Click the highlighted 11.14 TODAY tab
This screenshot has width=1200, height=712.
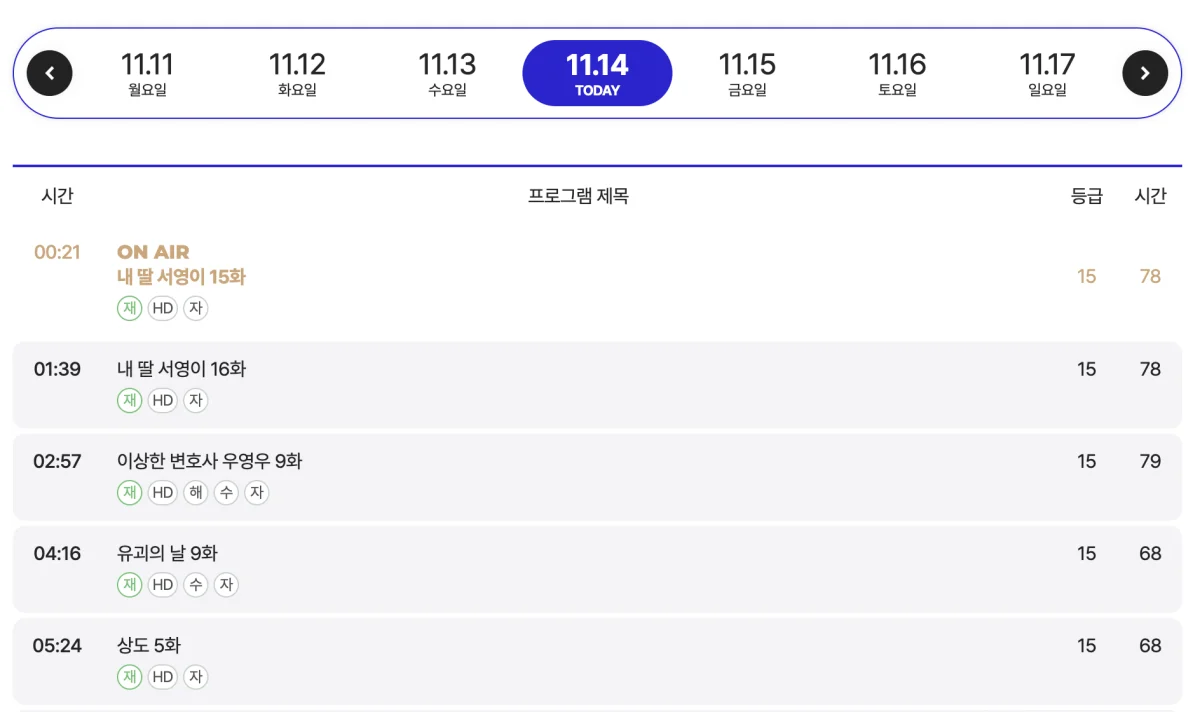[597, 72]
